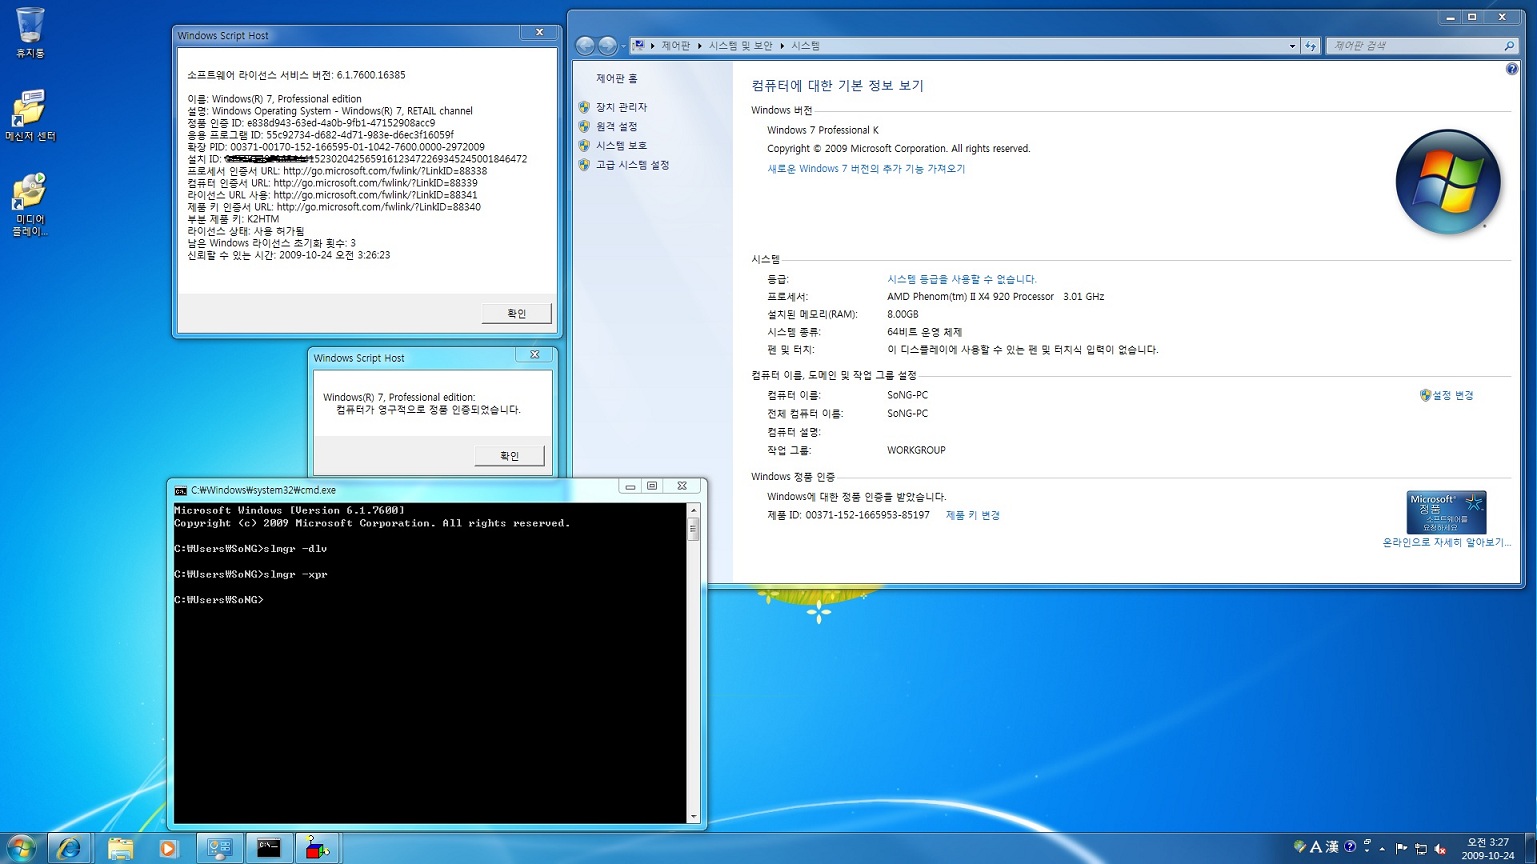Image resolution: width=1537 pixels, height=864 pixels.
Task: Open the Messenger Center desktop shortcut
Action: tap(30, 115)
